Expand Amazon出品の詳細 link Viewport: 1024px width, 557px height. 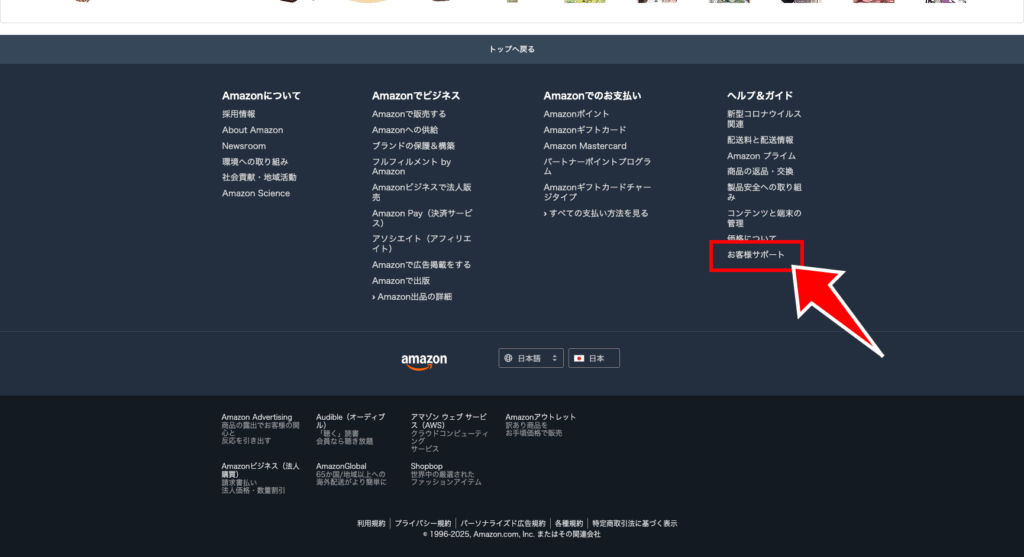412,296
